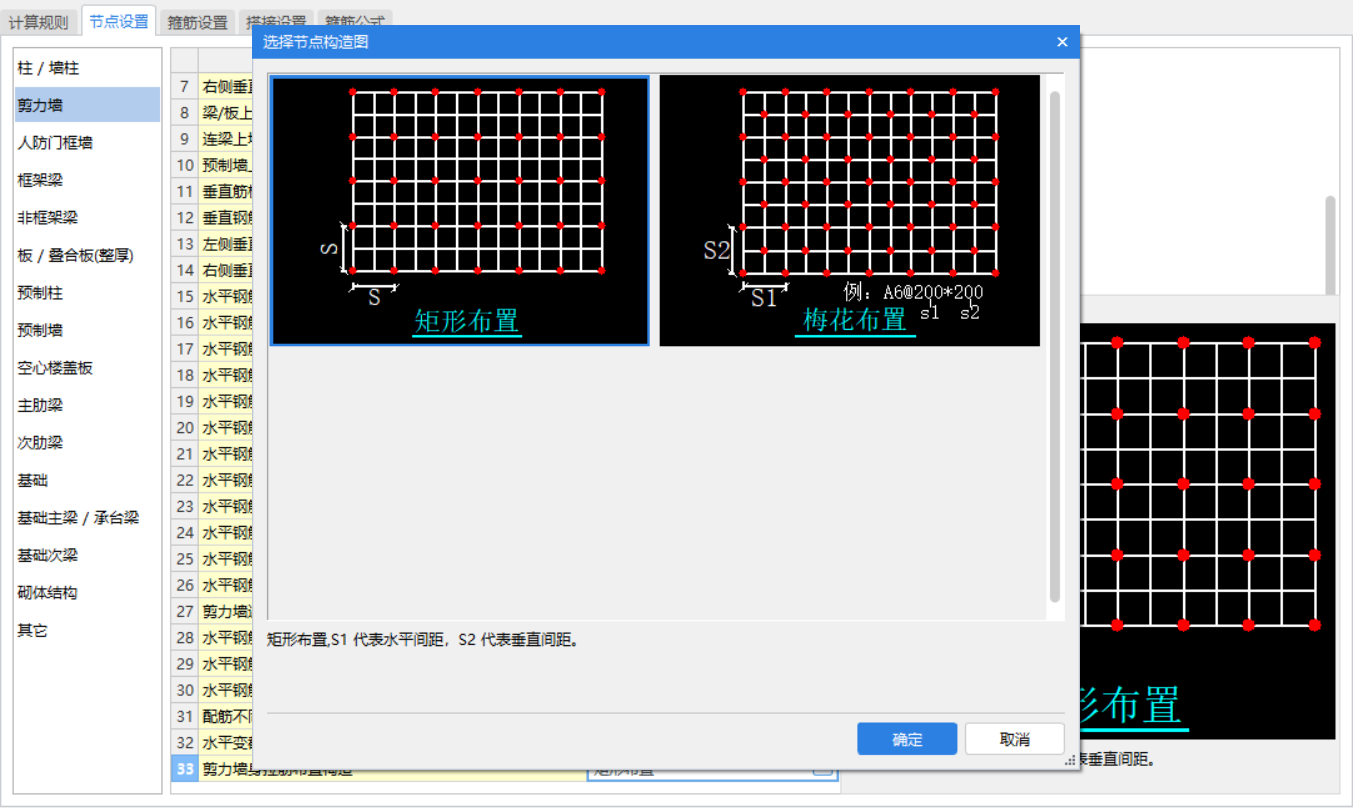Select 板 / 叠合板(整厚) category
Image resolution: width=1353 pixels, height=808 pixels.
(87, 255)
